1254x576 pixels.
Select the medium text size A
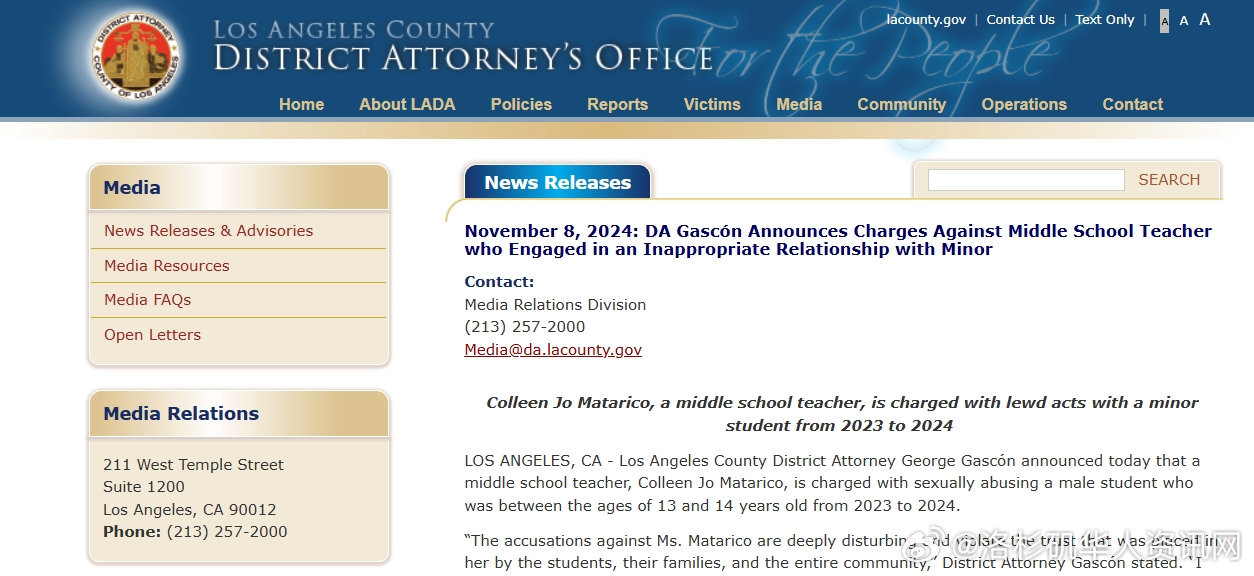(x=1184, y=21)
